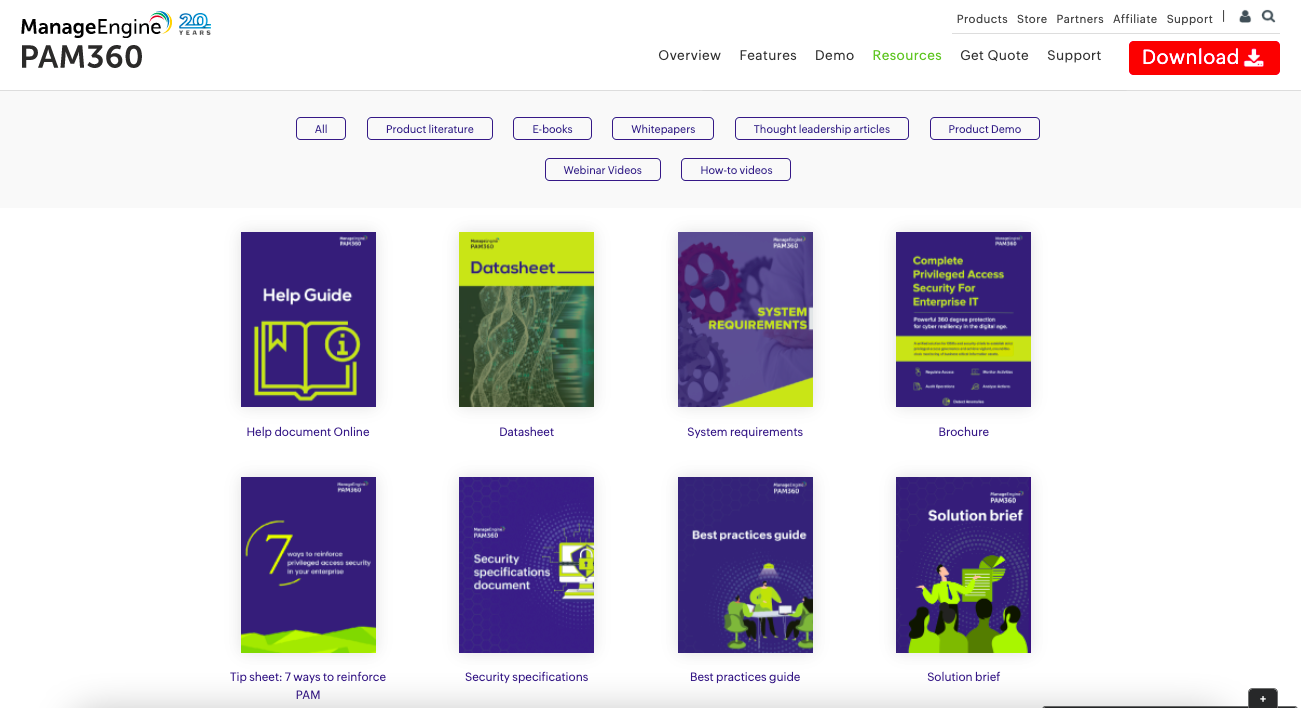Click the Best practices guide text link
The height and width of the screenshot is (708, 1301).
(745, 677)
